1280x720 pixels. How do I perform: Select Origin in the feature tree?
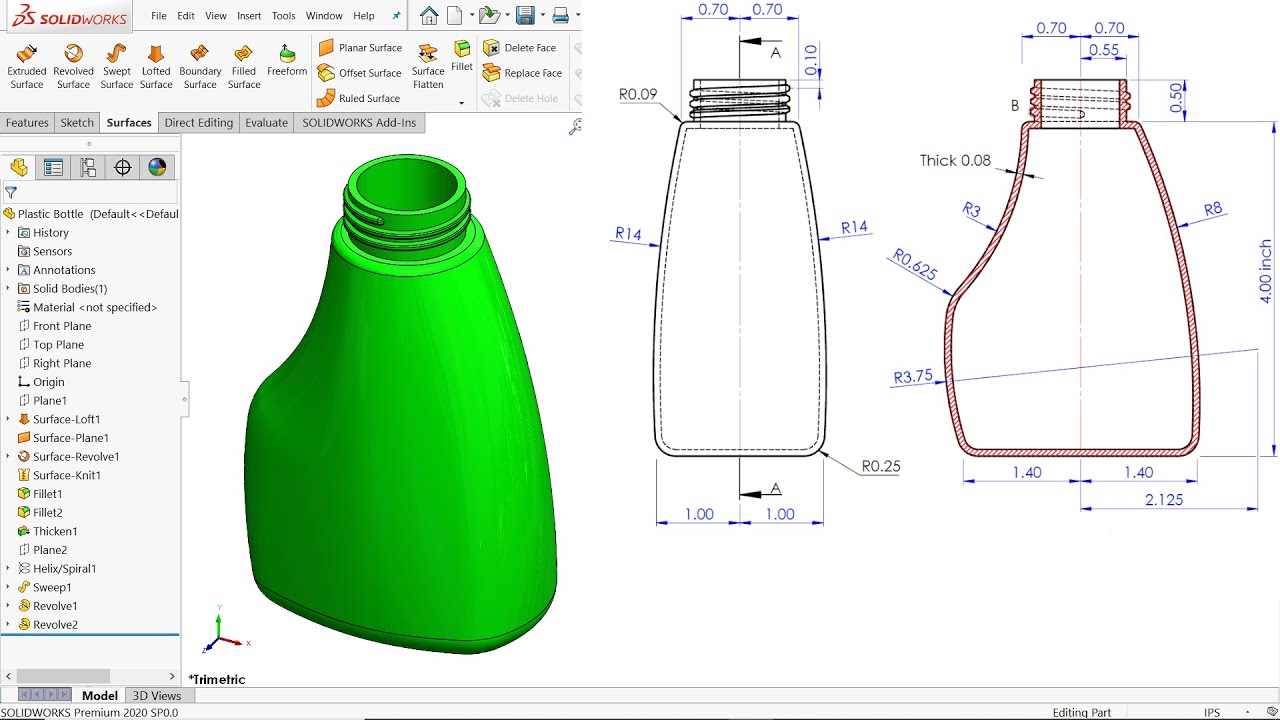coord(41,382)
